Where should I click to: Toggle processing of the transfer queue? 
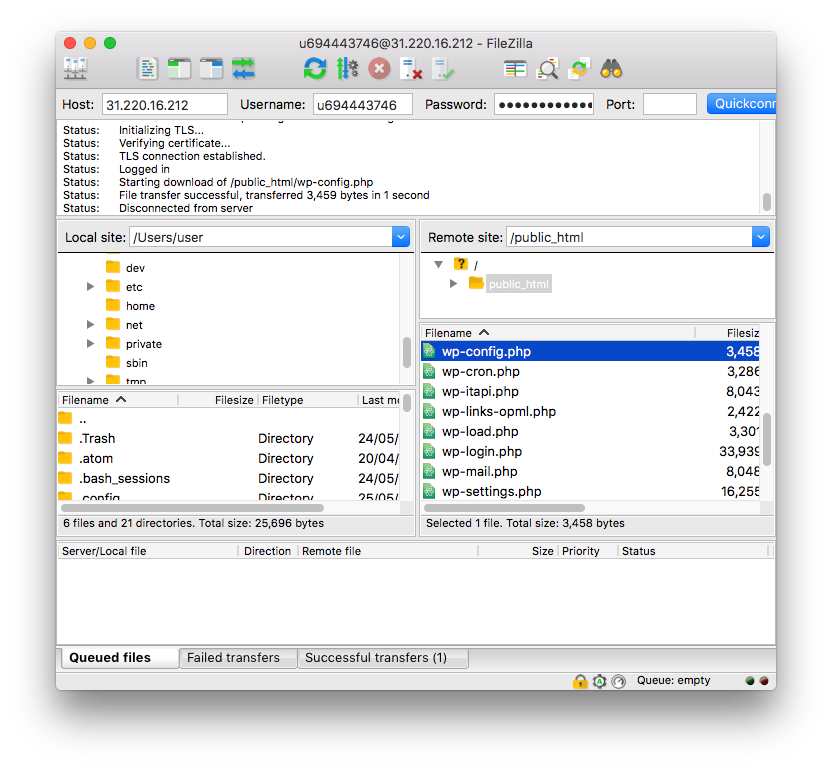347,68
